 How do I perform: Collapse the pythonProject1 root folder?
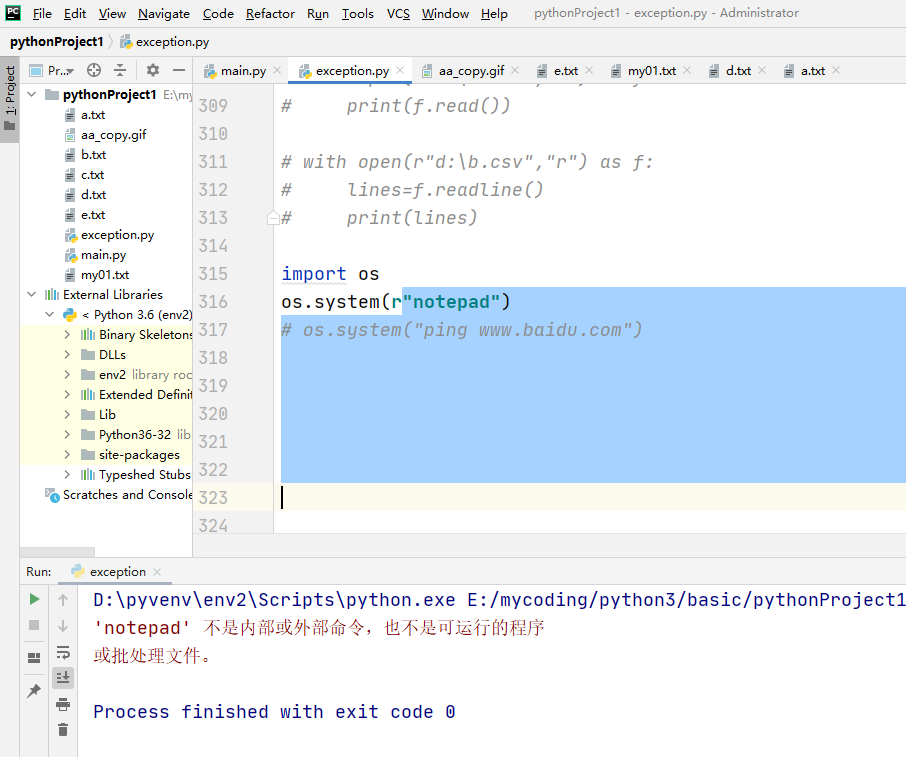[x=32, y=94]
